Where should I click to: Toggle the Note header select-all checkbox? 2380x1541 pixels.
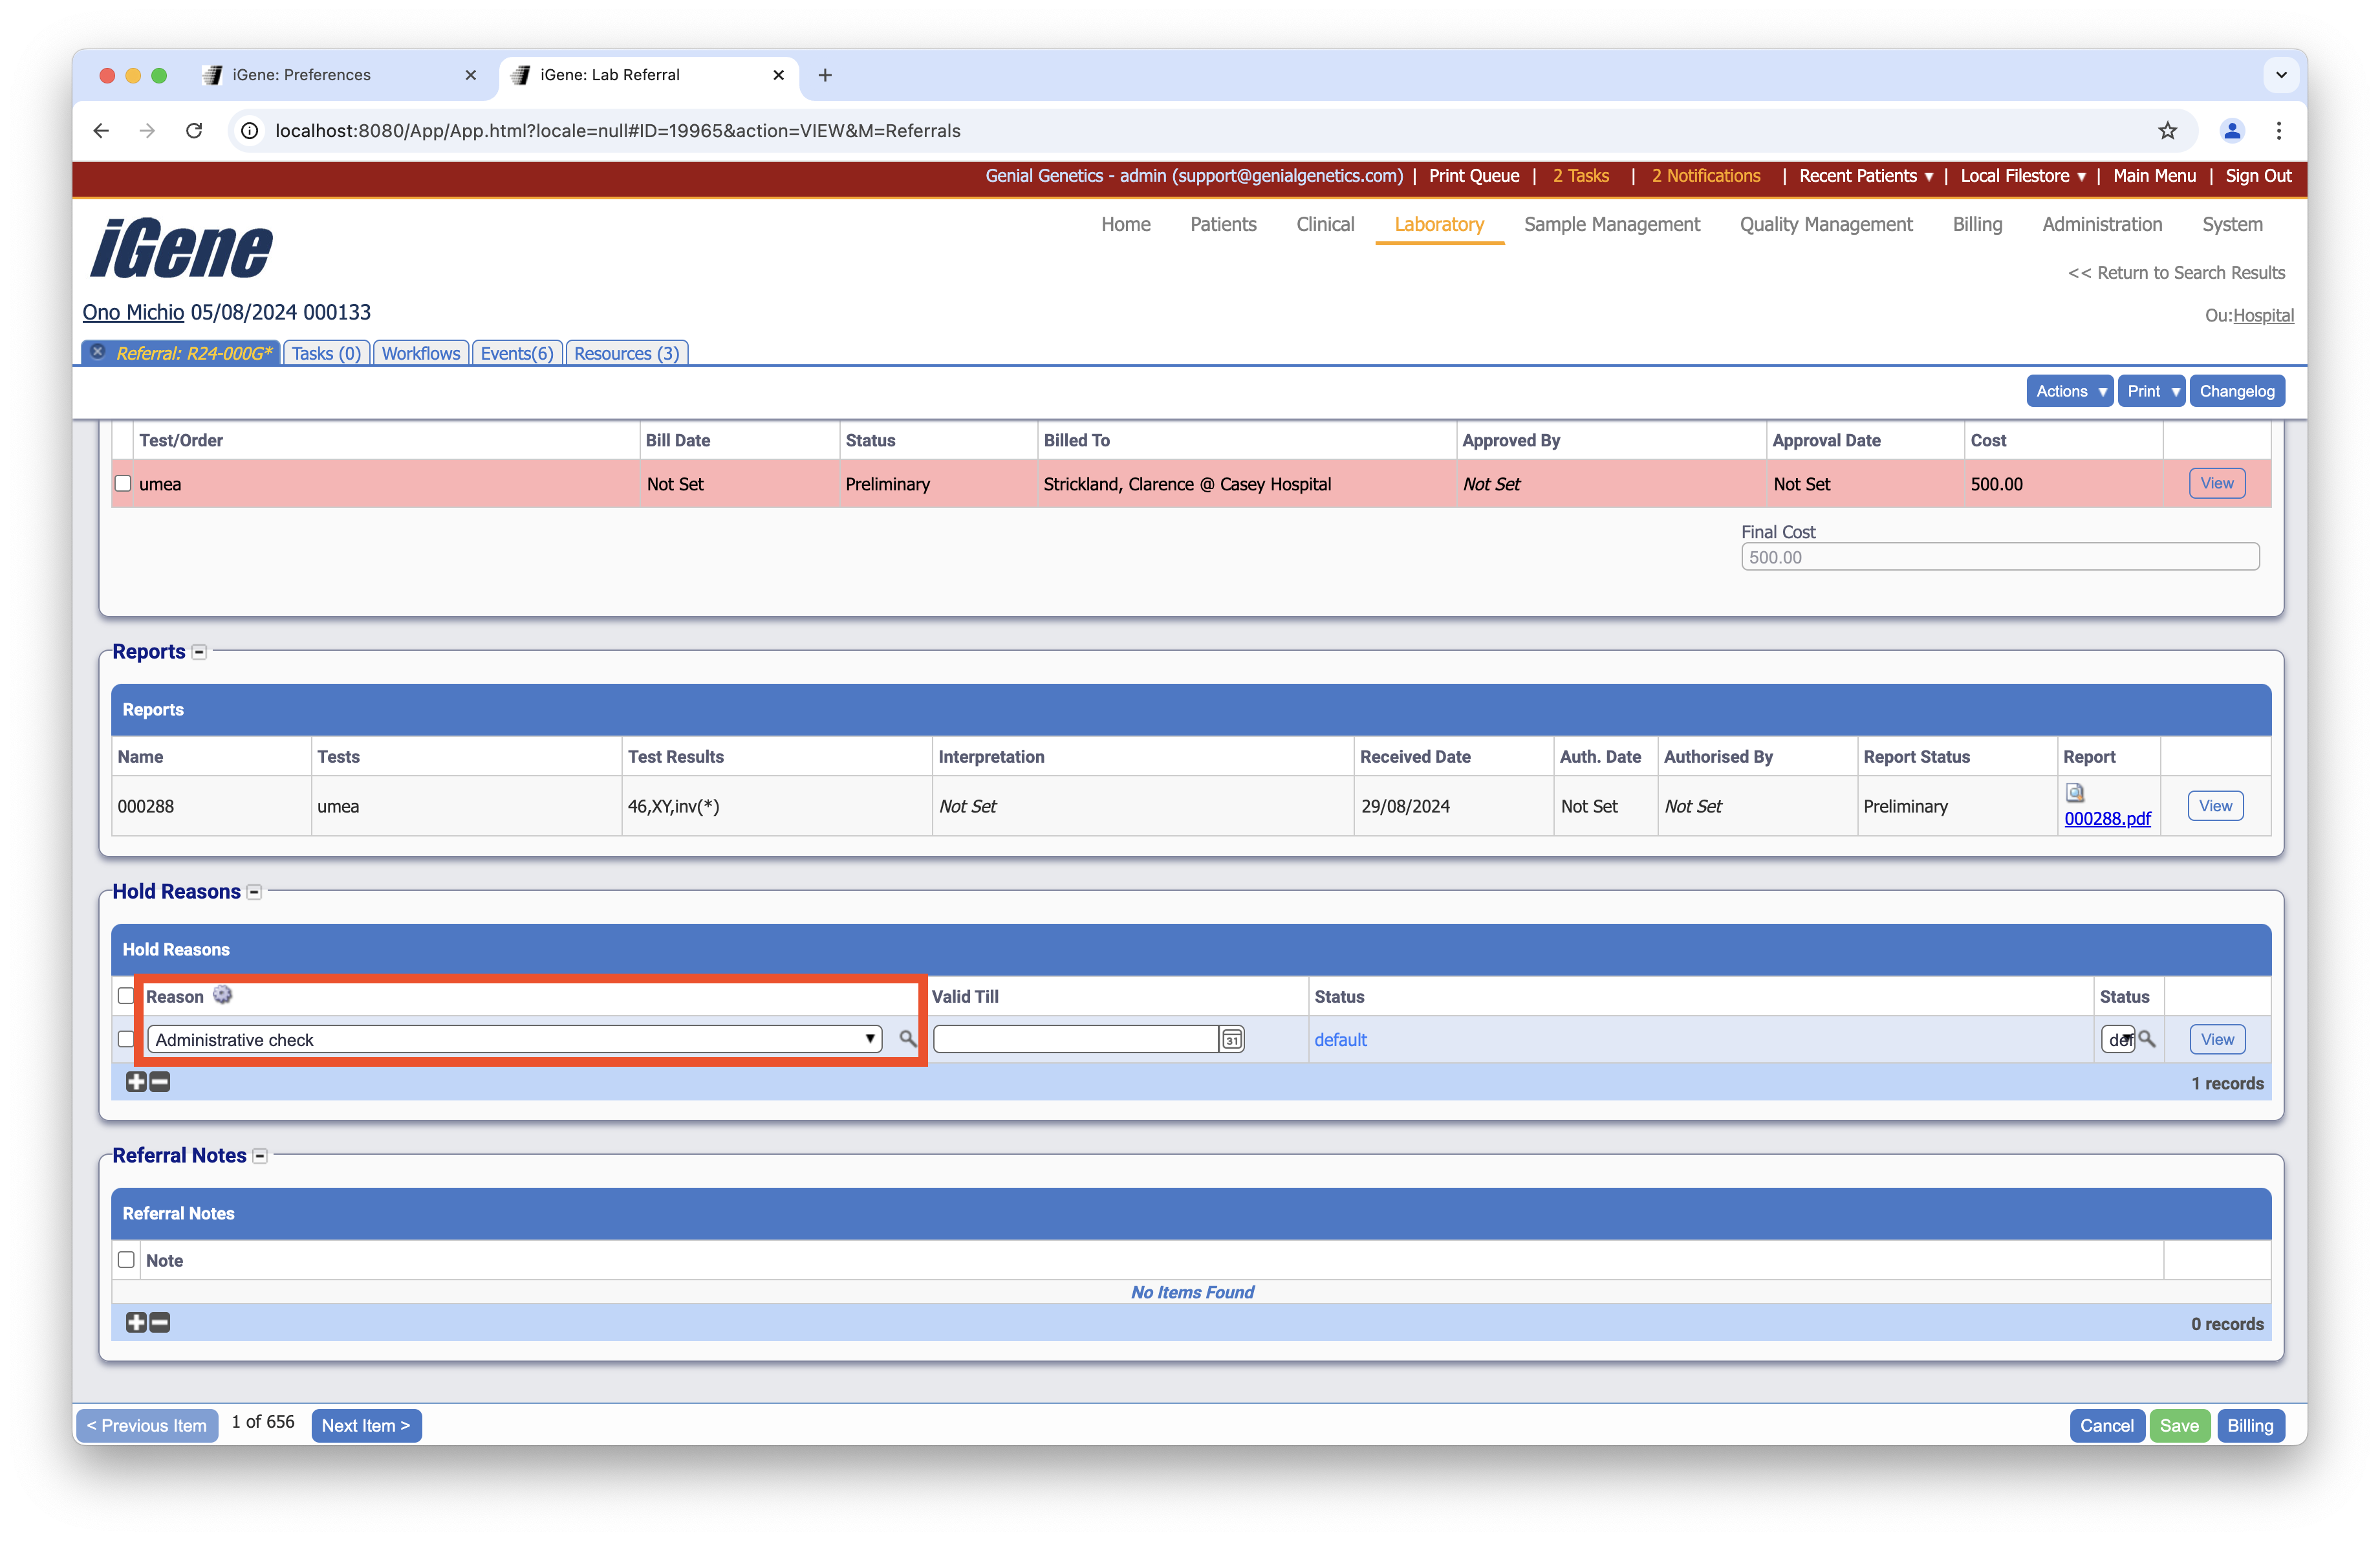tap(126, 1260)
